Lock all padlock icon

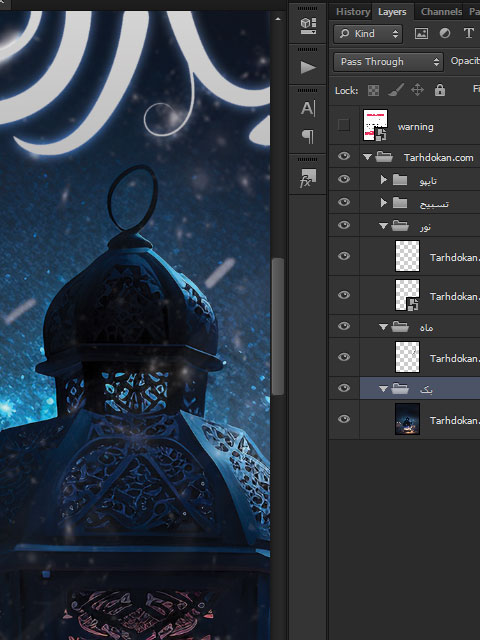(440, 90)
